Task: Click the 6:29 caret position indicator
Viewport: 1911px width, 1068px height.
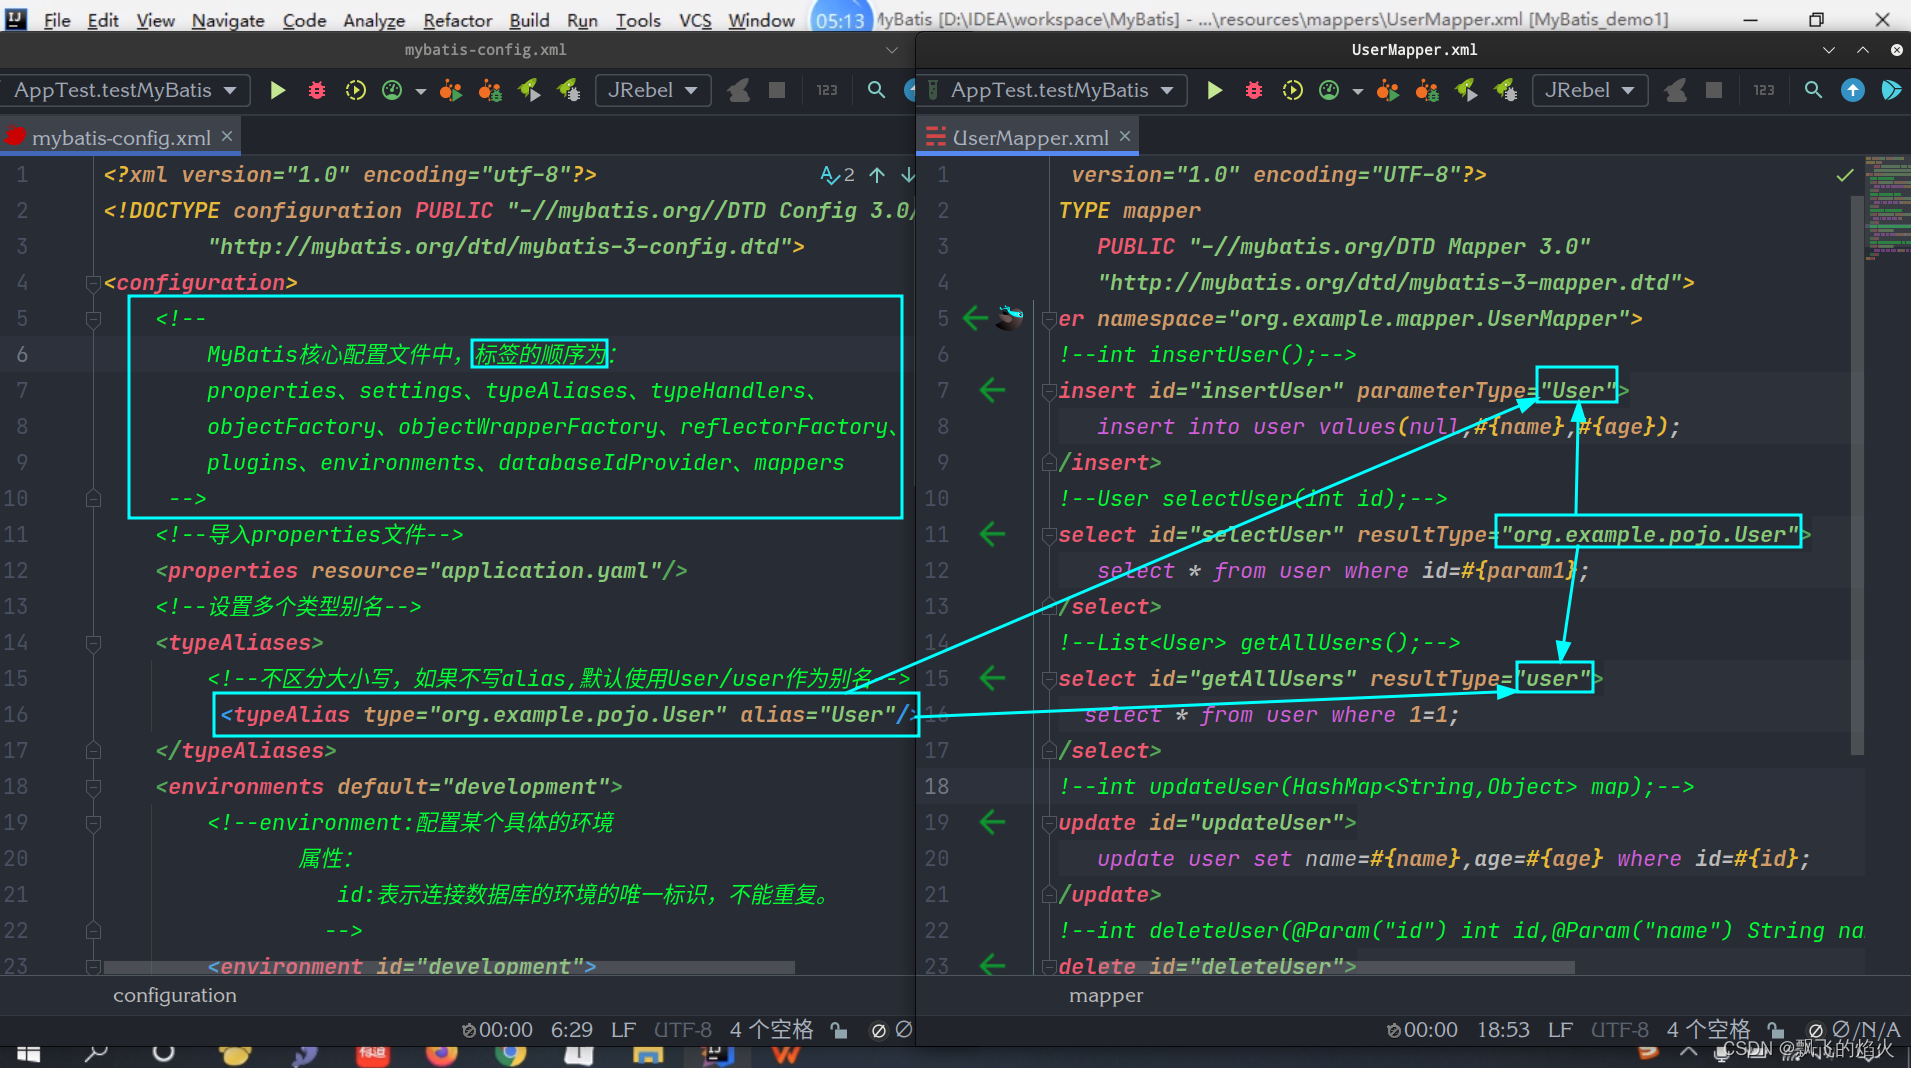Action: tap(572, 1030)
